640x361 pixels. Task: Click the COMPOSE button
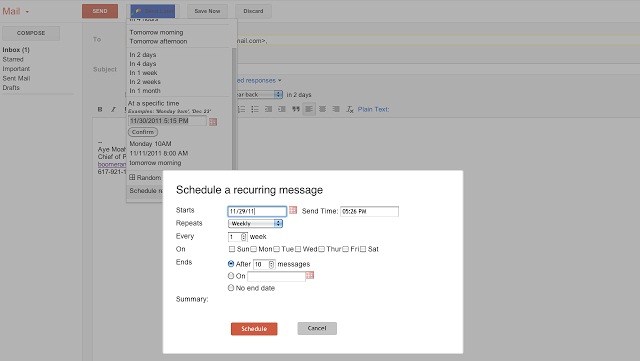31,33
